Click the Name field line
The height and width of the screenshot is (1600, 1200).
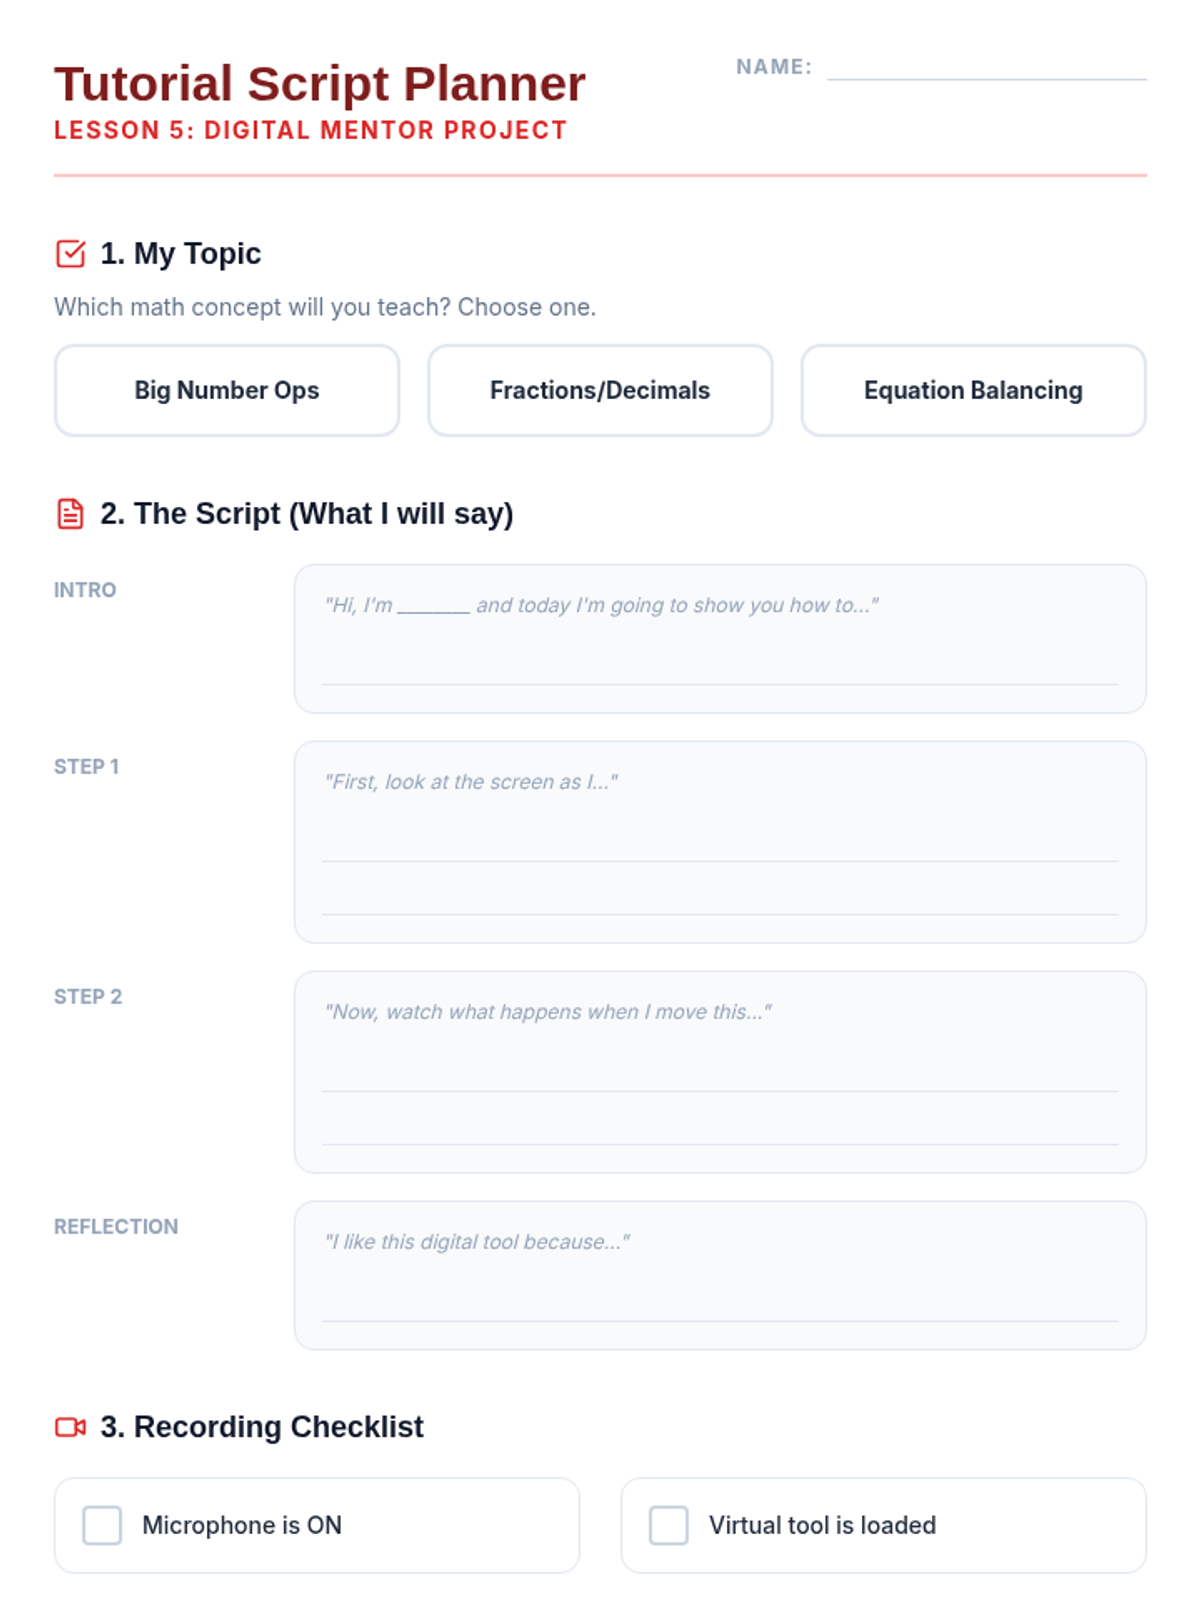click(986, 68)
